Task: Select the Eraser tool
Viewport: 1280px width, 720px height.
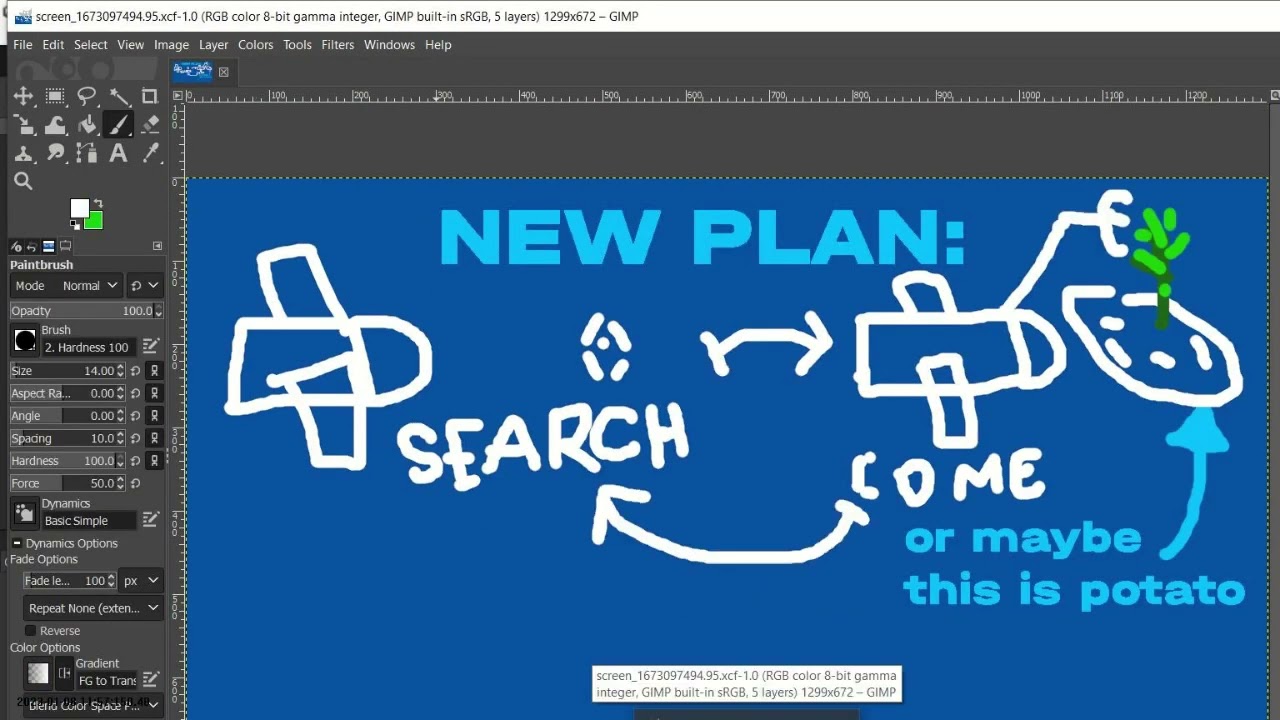Action: pos(150,125)
